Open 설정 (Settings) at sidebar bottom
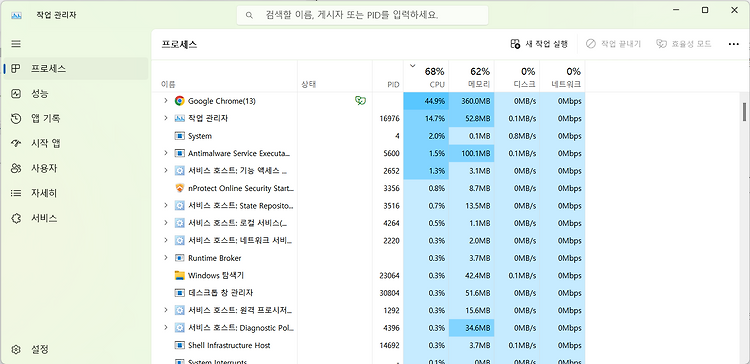The image size is (750, 364). point(77,349)
